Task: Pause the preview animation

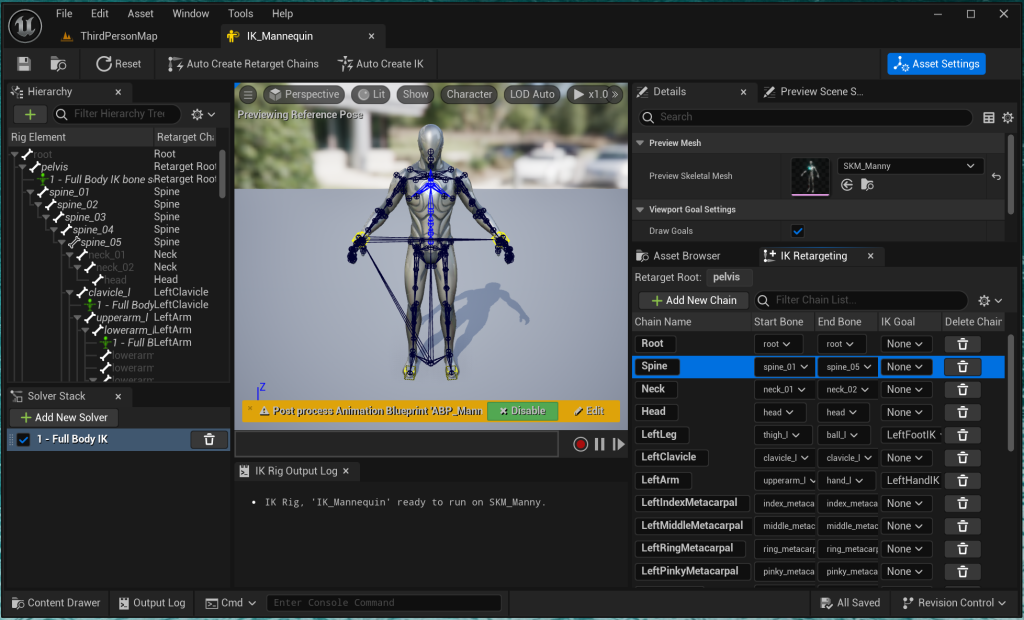Action: 600,444
